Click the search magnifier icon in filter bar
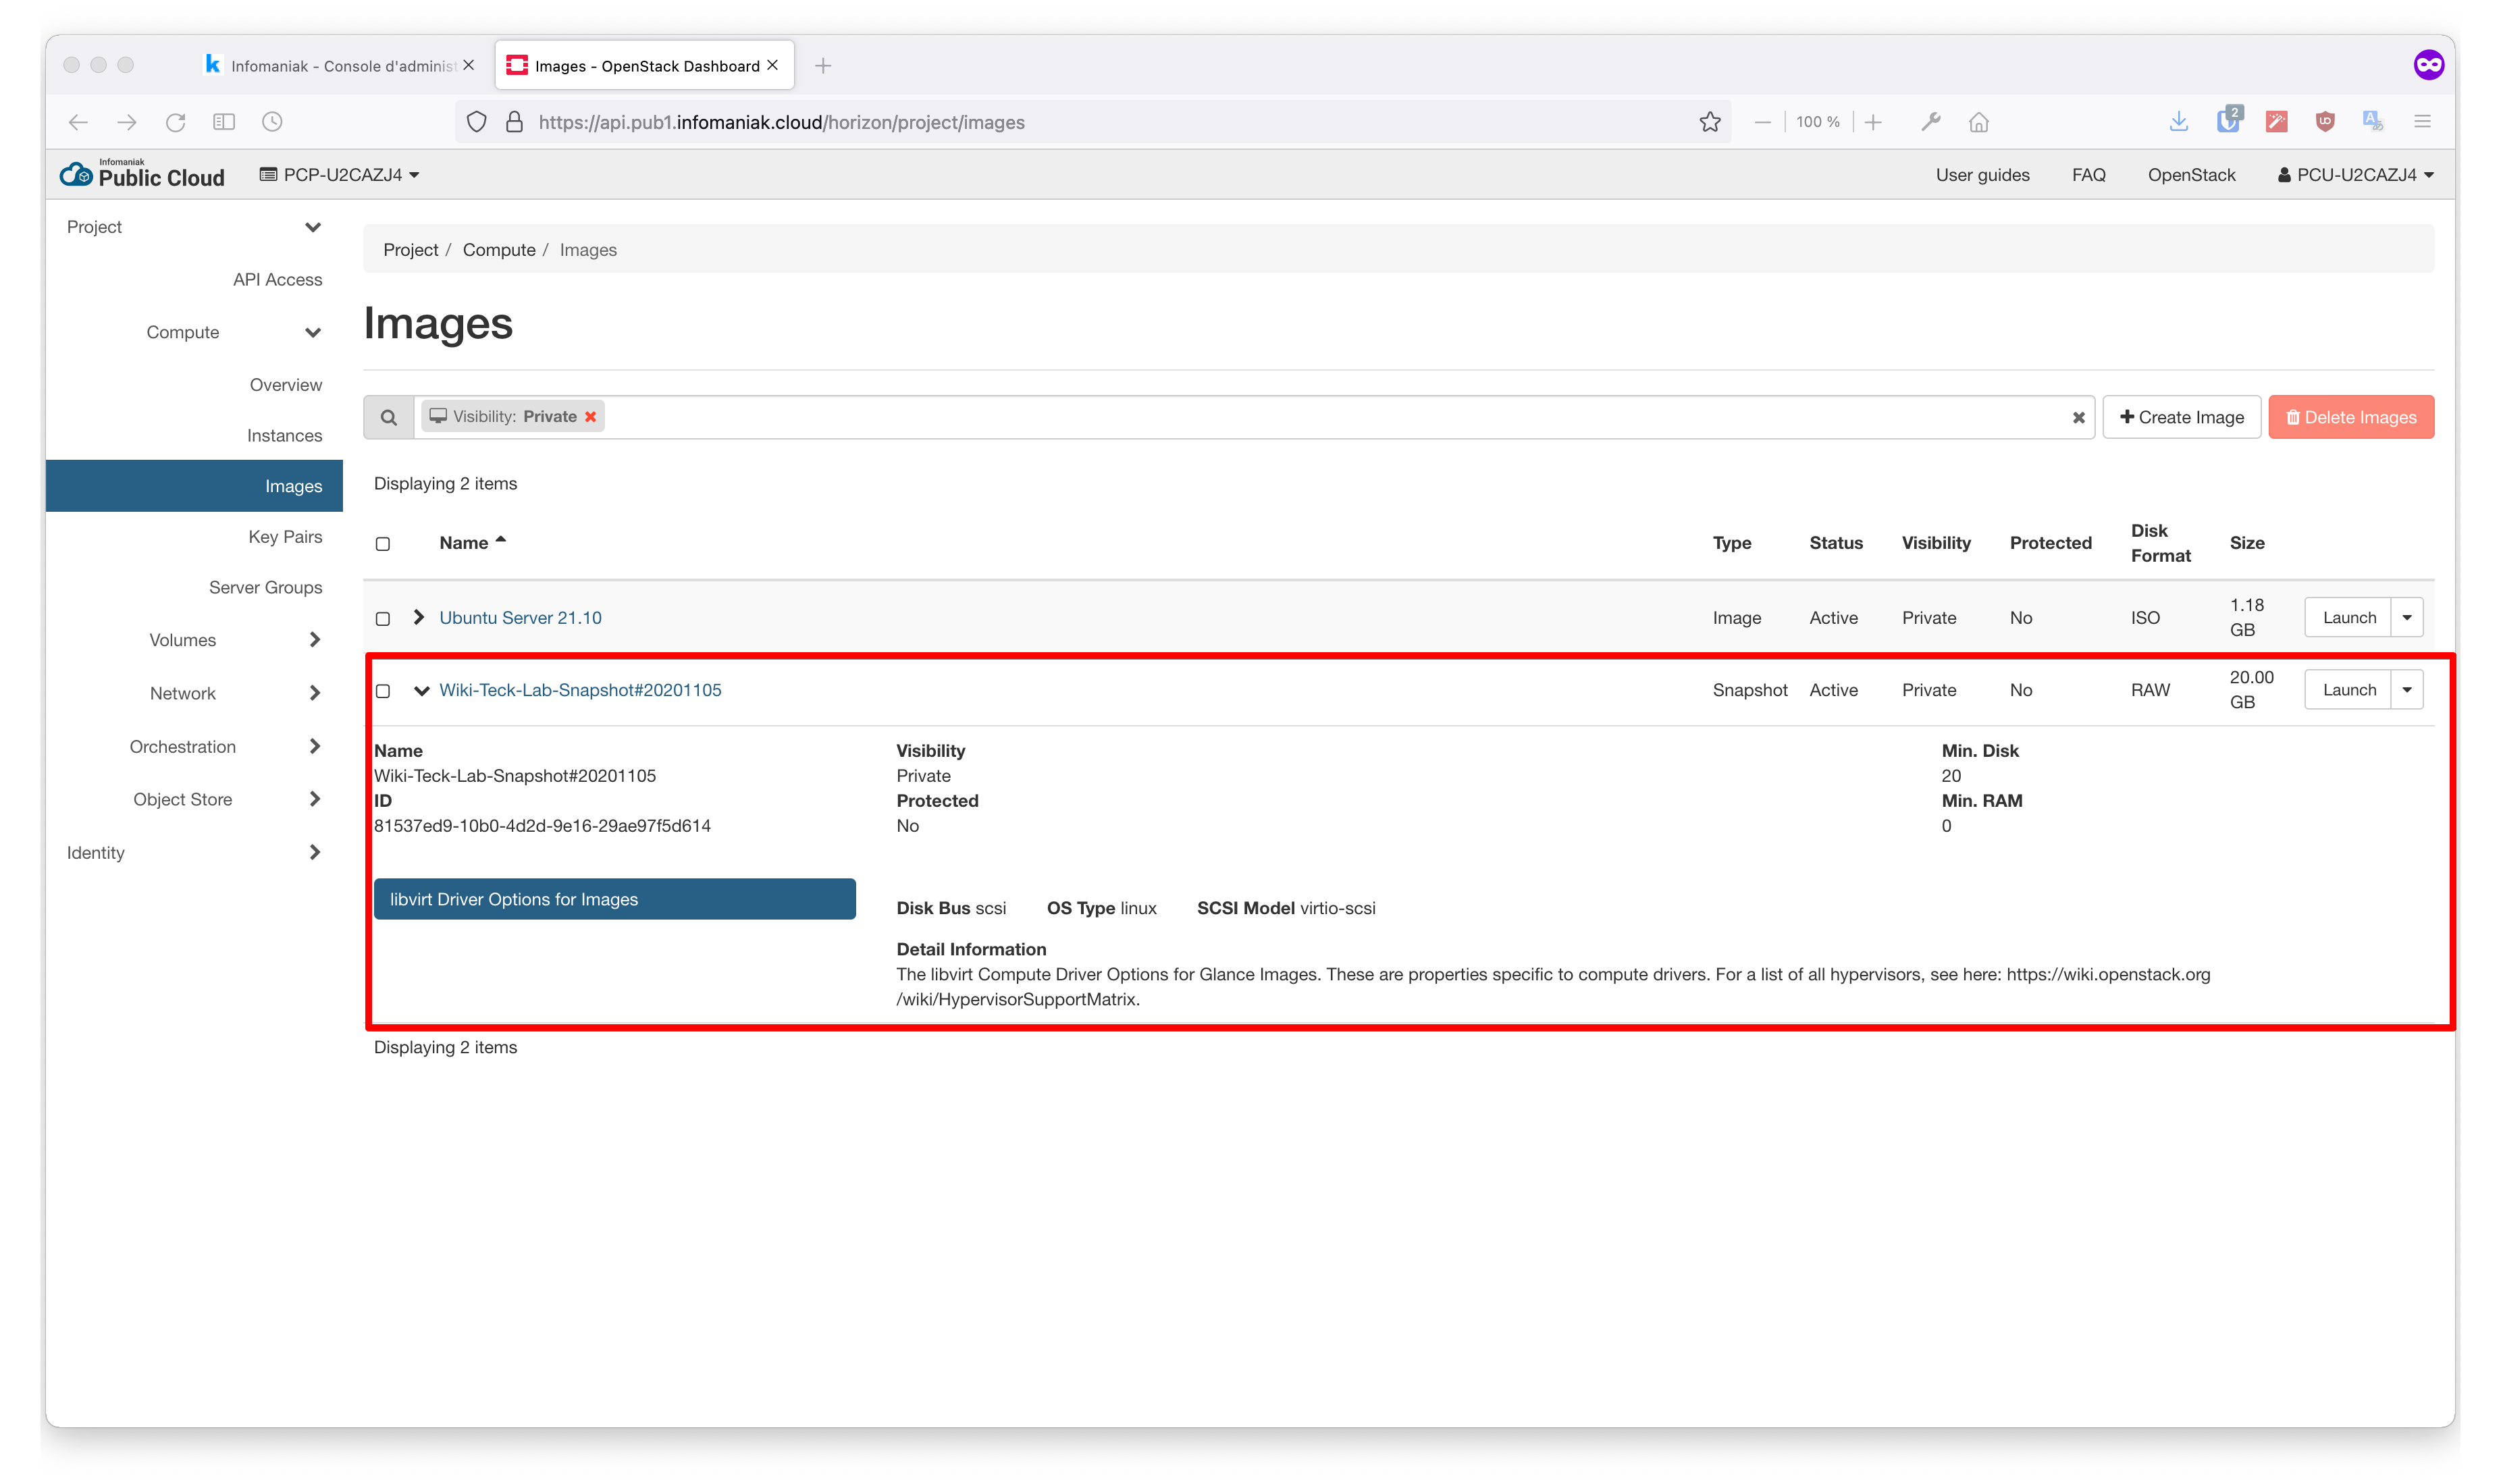The height and width of the screenshot is (1484, 2501). pos(389,417)
